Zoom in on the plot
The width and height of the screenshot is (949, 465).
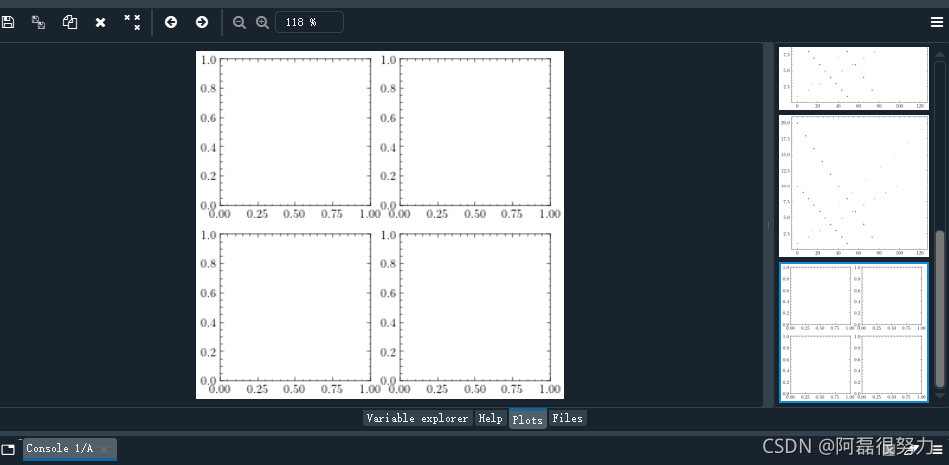pyautogui.click(x=262, y=22)
